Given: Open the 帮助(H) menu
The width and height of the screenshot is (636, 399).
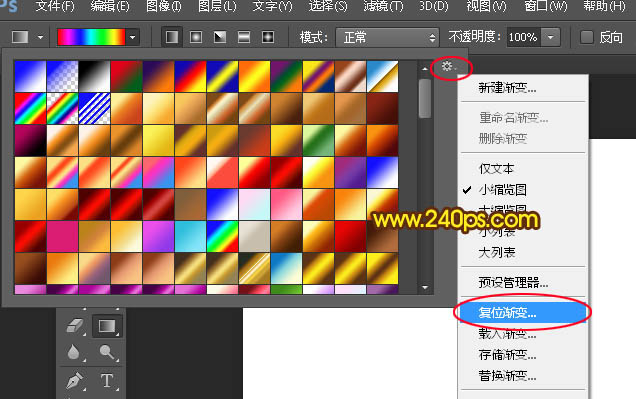Looking at the screenshot, I should click(x=604, y=6).
